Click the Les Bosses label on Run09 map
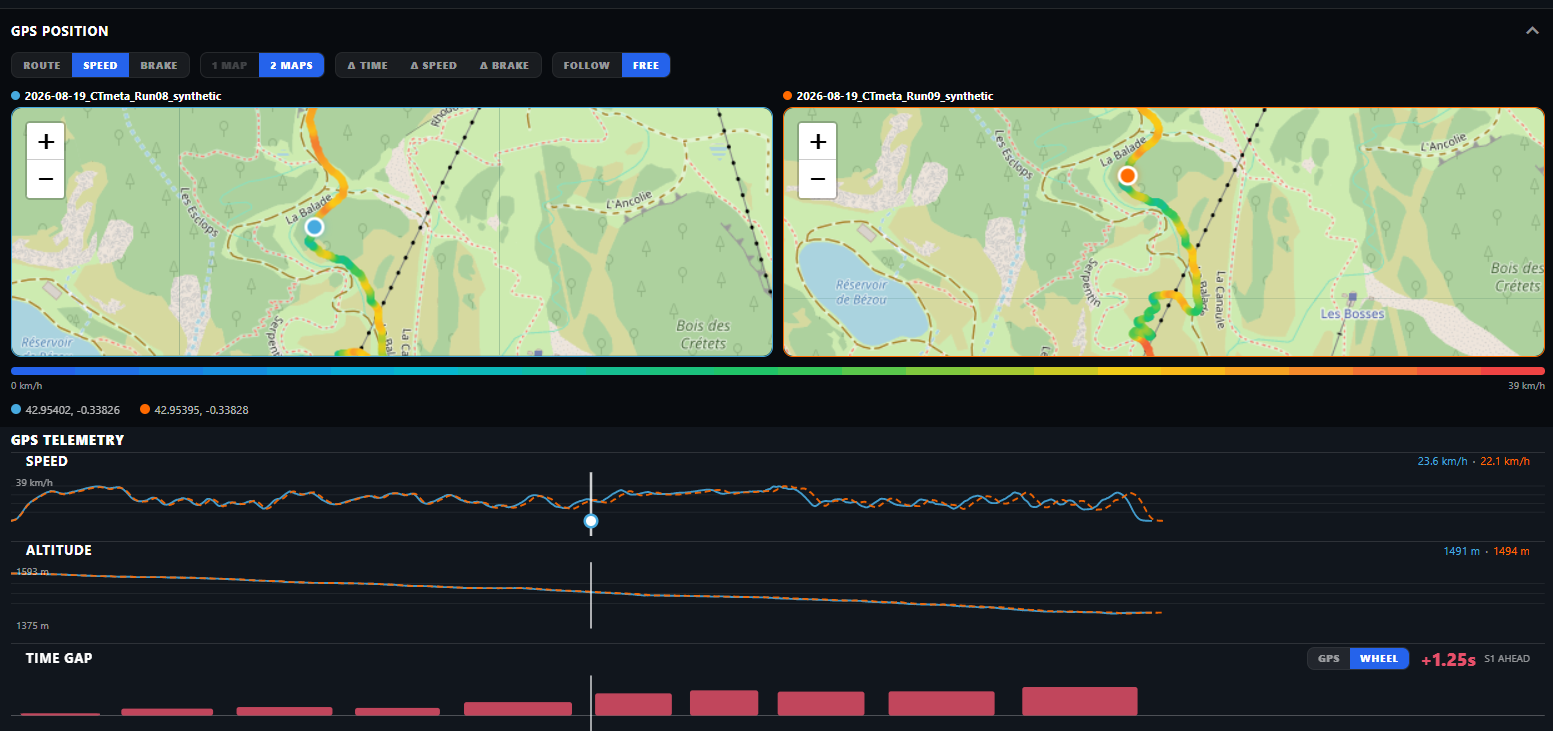The height and width of the screenshot is (731, 1553). (x=1352, y=314)
